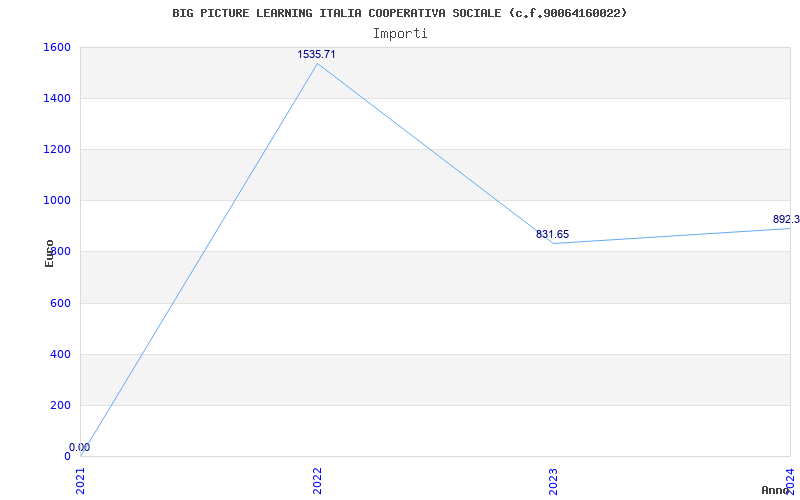This screenshot has height=500, width=800.
Task: Select the 2024 x-axis label
Action: [790, 482]
